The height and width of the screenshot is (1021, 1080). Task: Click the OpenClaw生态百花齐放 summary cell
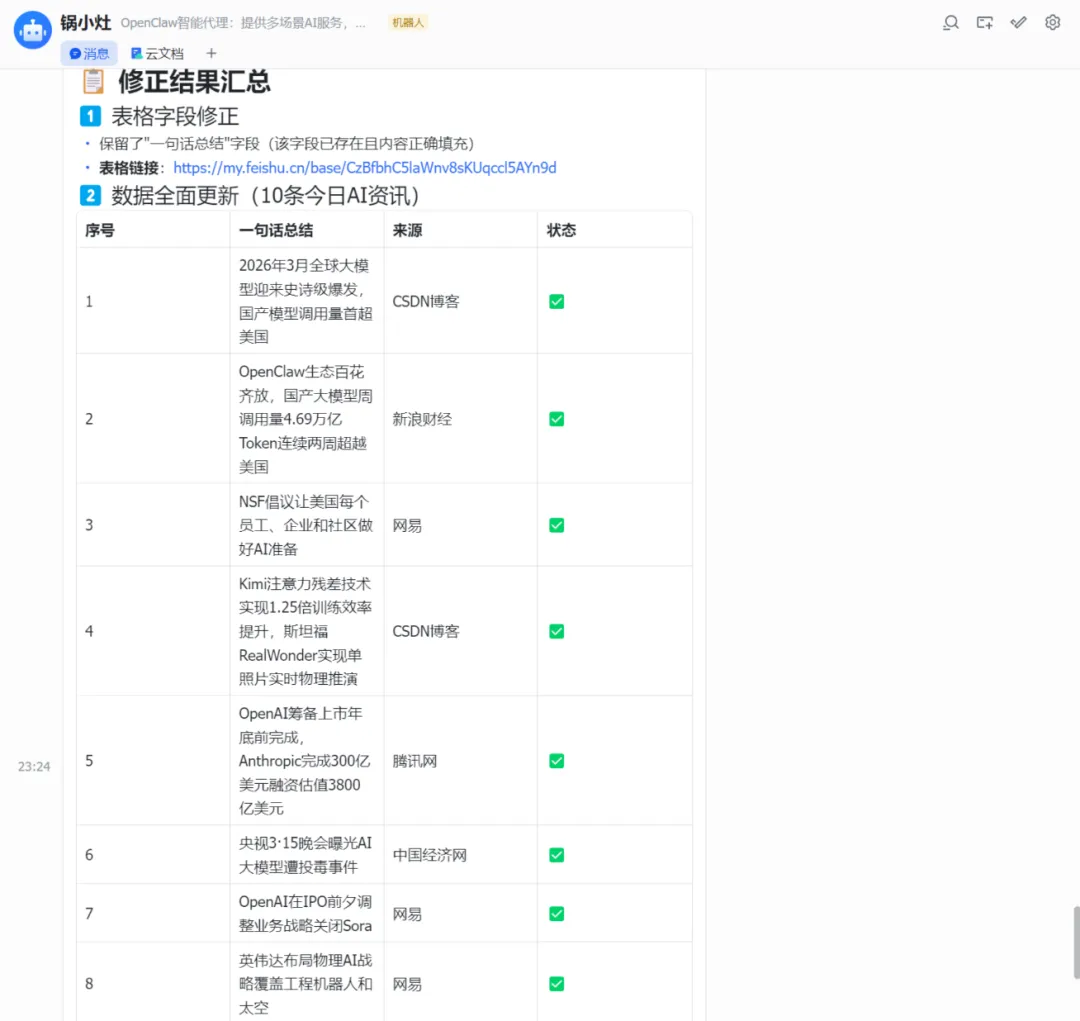point(306,419)
